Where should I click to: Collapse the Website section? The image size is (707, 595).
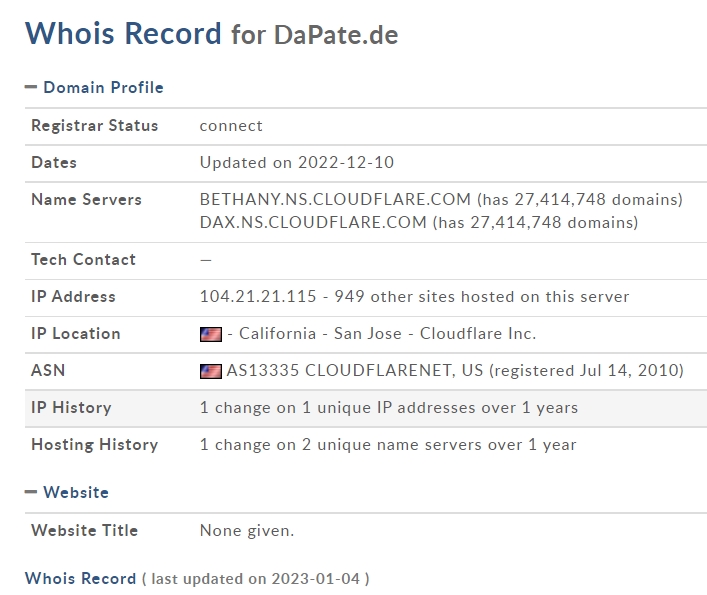(31, 492)
